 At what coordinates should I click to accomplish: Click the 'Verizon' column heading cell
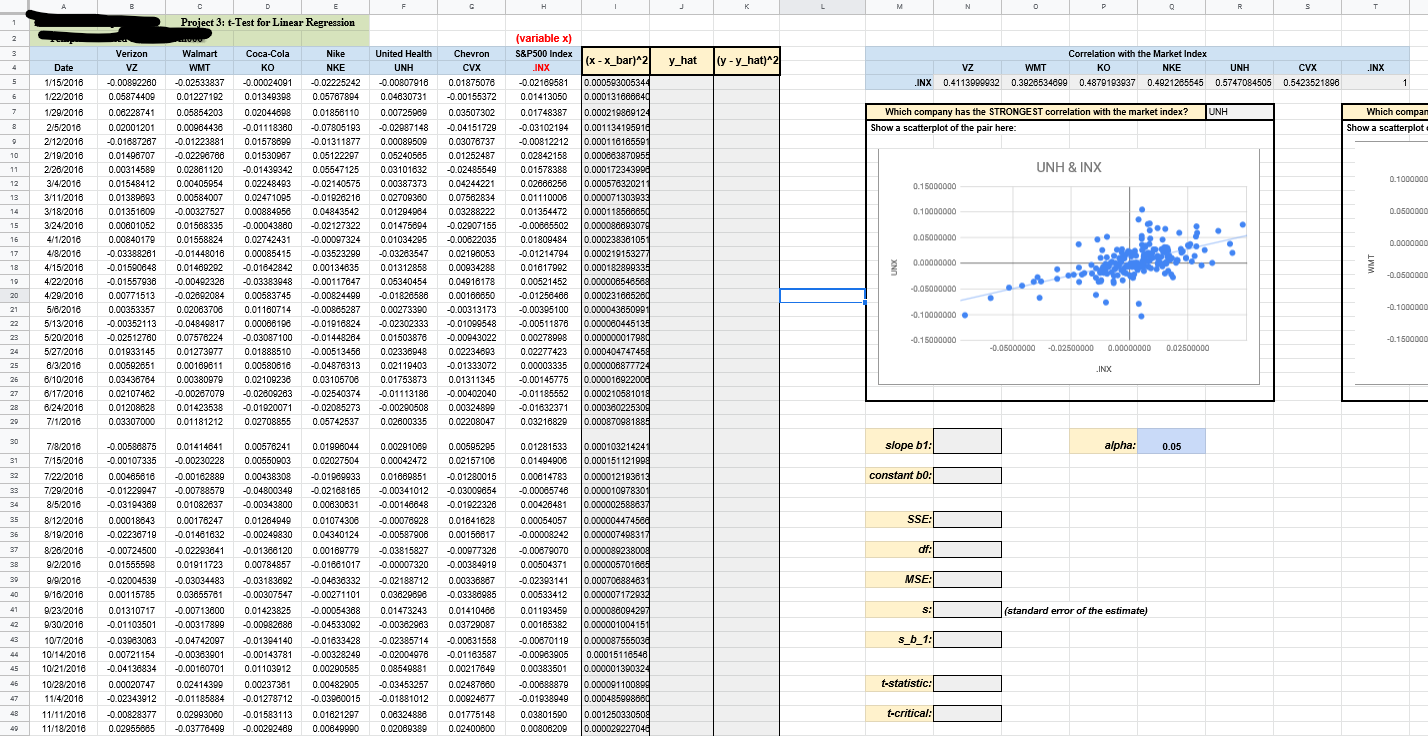click(133, 52)
